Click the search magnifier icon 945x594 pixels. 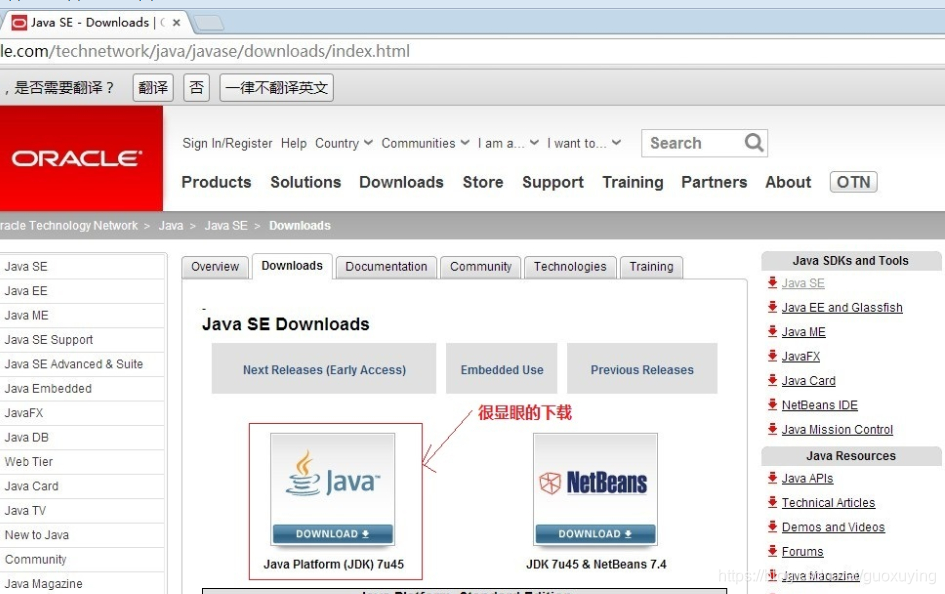tap(755, 142)
